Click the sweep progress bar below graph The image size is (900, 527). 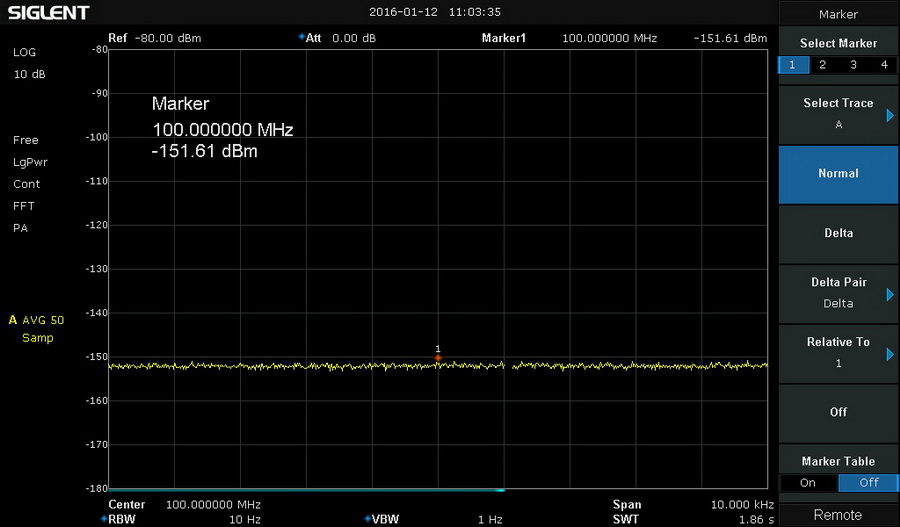[x=305, y=490]
